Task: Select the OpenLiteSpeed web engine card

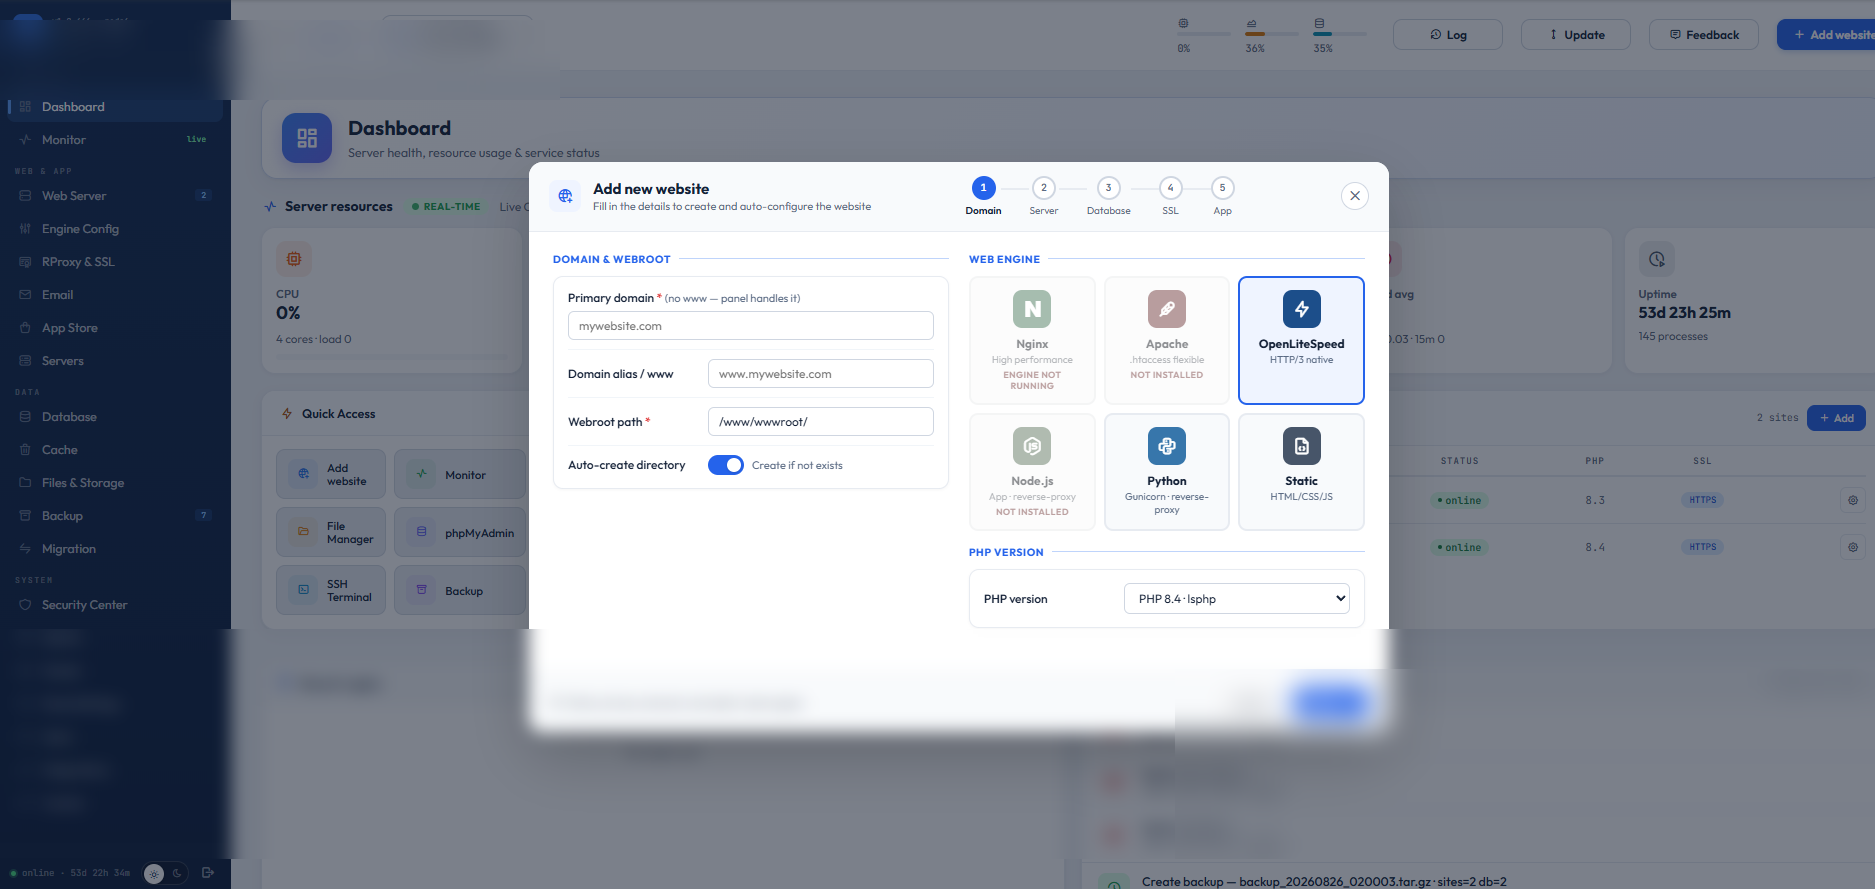Action: pos(1301,340)
